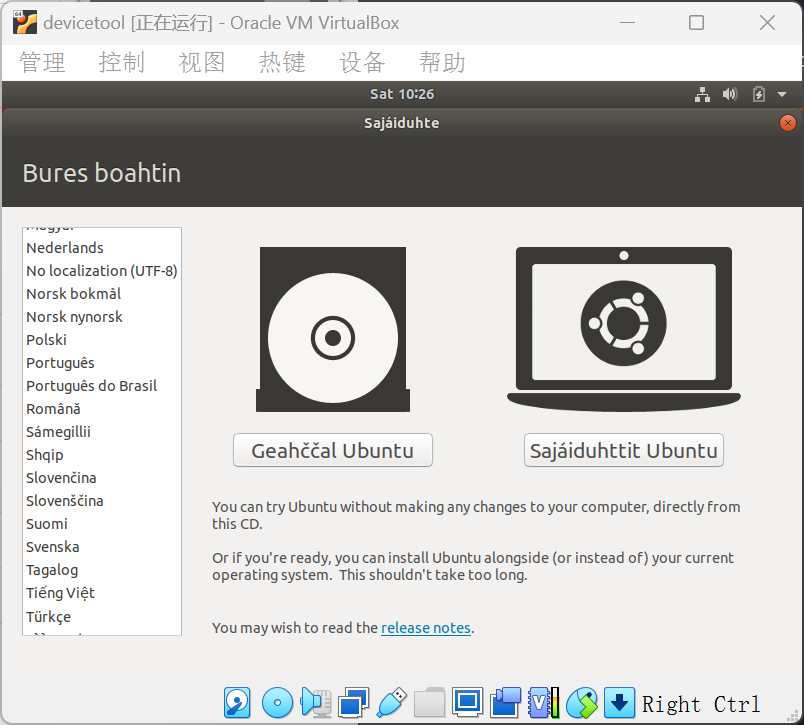804x725 pixels.
Task: Select Türkçe in the language list
Action: (102, 617)
